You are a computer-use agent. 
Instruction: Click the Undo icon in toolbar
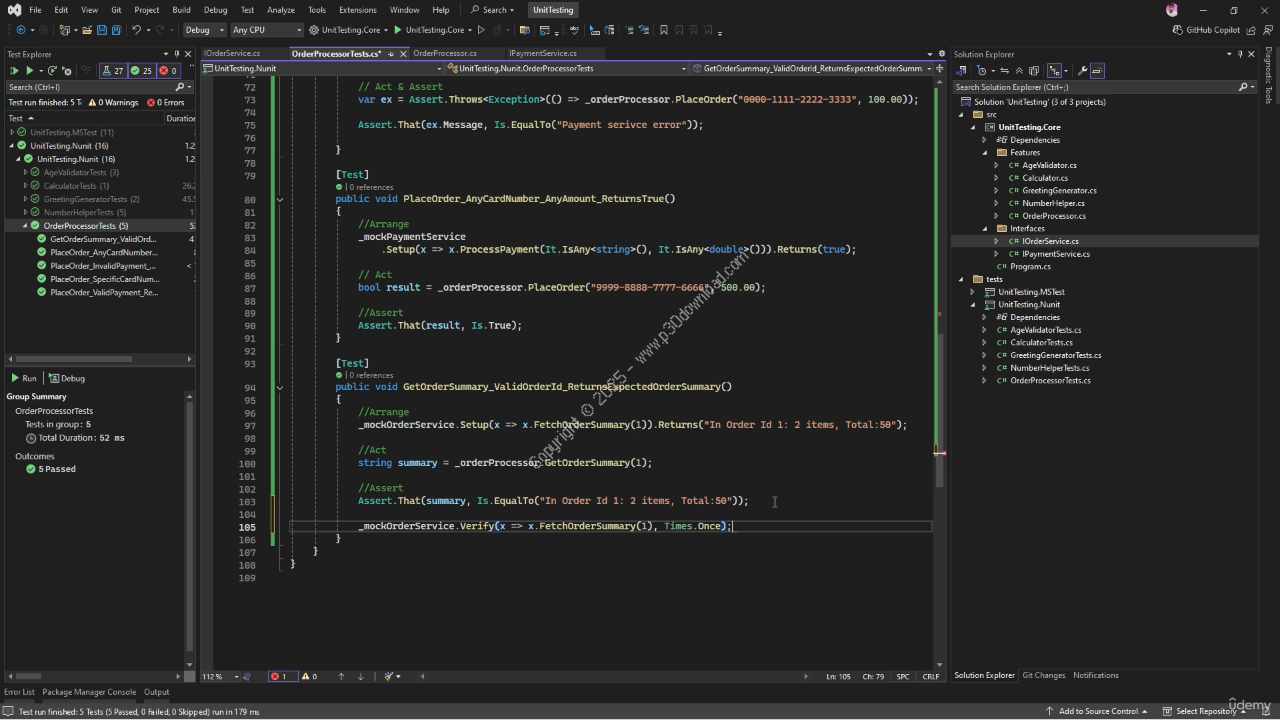tap(136, 30)
